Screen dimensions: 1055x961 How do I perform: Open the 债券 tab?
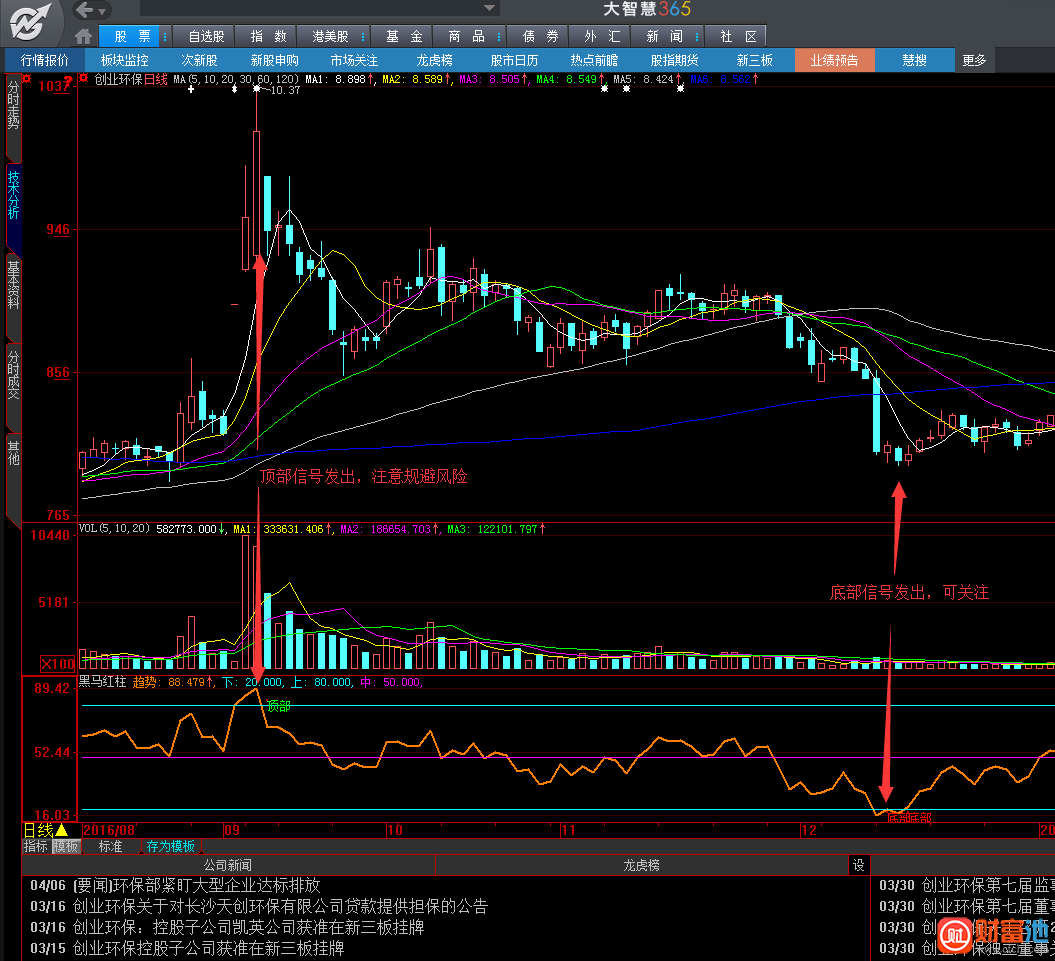pyautogui.click(x=540, y=36)
